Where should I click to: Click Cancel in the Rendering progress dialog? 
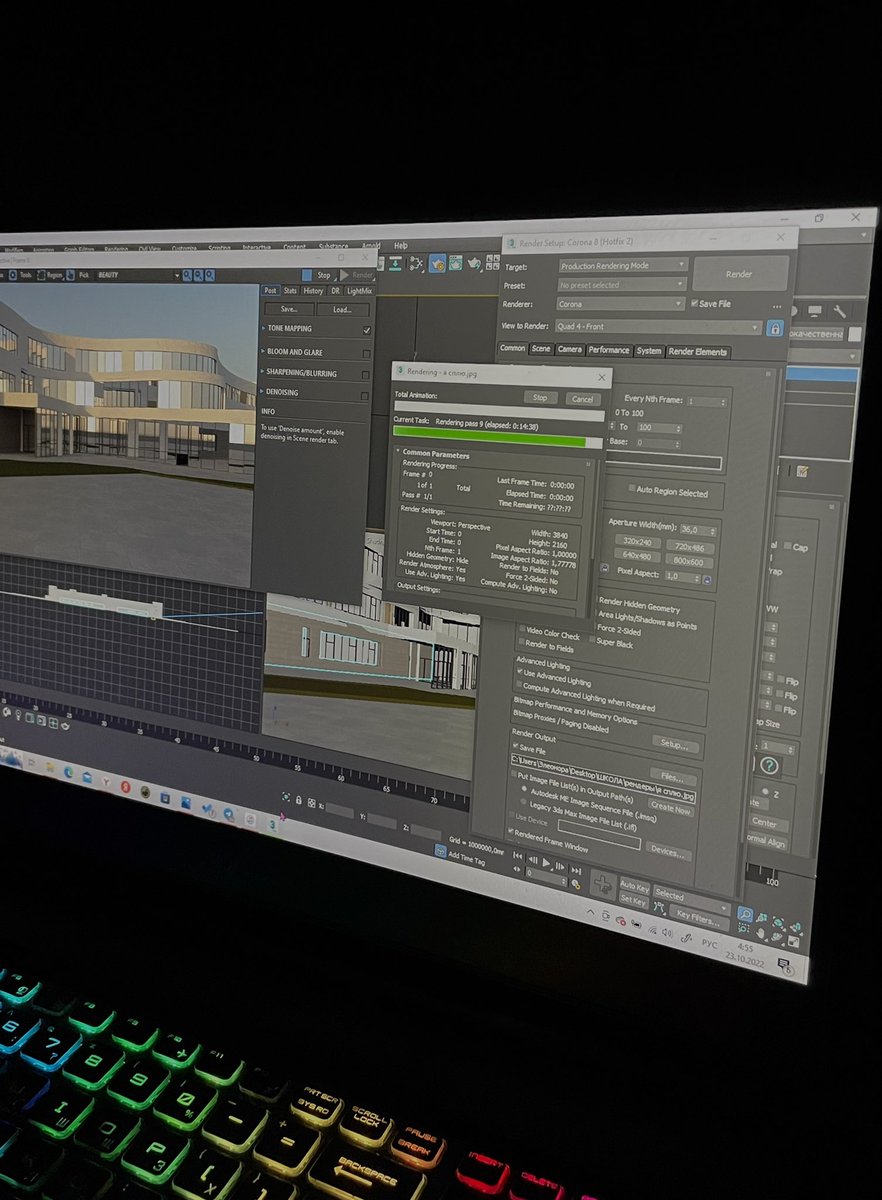[581, 399]
